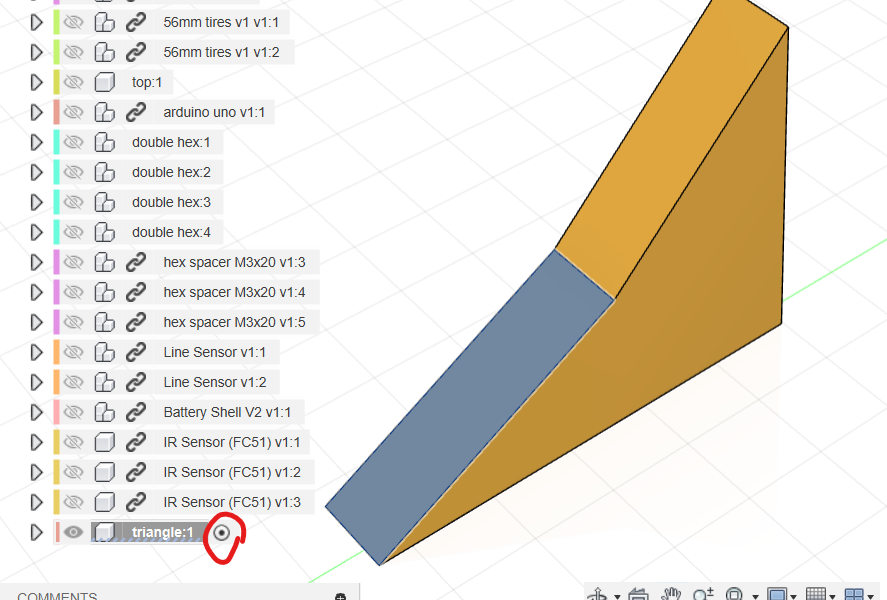Click assembly icon of double hex:3
The height and width of the screenshot is (600, 887).
(104, 202)
